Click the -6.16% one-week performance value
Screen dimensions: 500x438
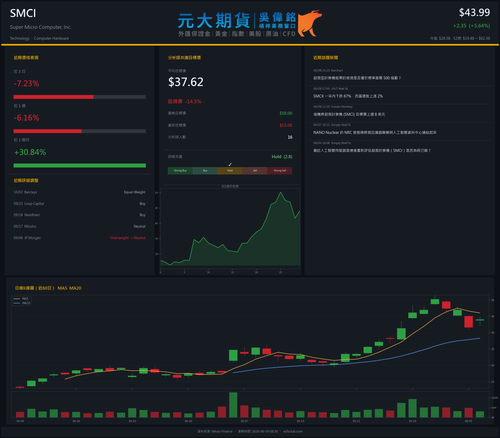click(26, 118)
